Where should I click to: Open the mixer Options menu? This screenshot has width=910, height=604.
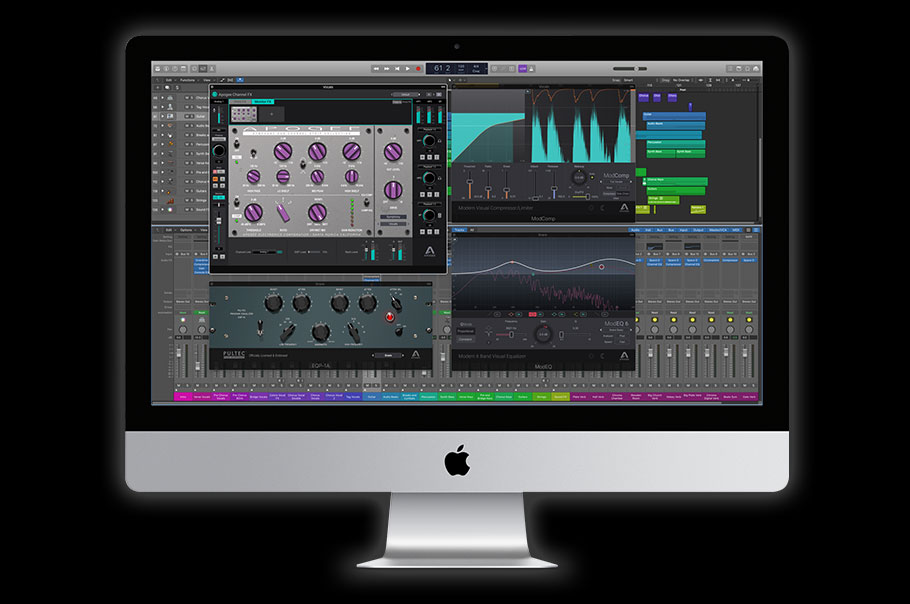(x=186, y=230)
